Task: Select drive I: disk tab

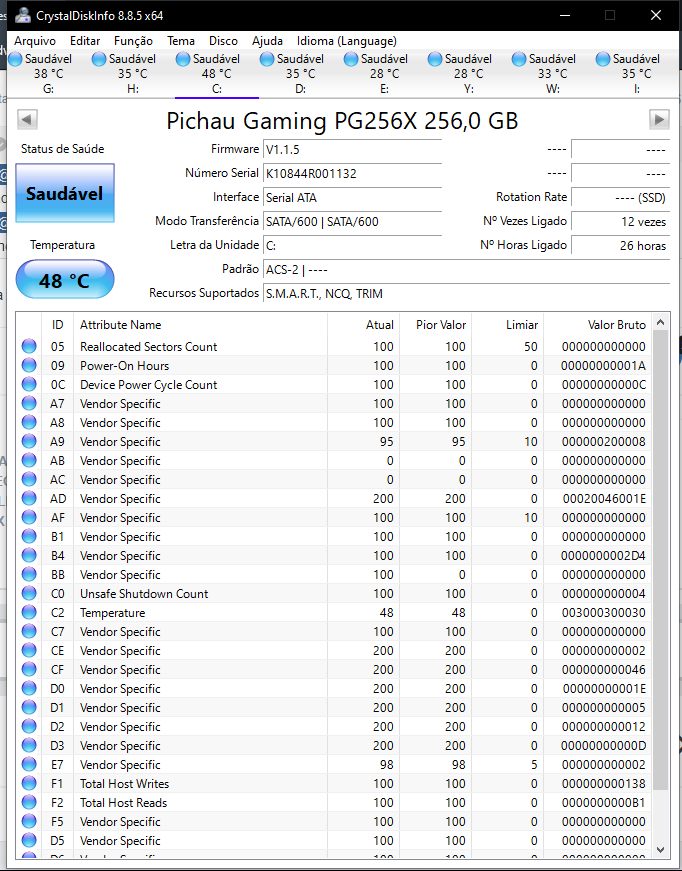Action: 636,73
